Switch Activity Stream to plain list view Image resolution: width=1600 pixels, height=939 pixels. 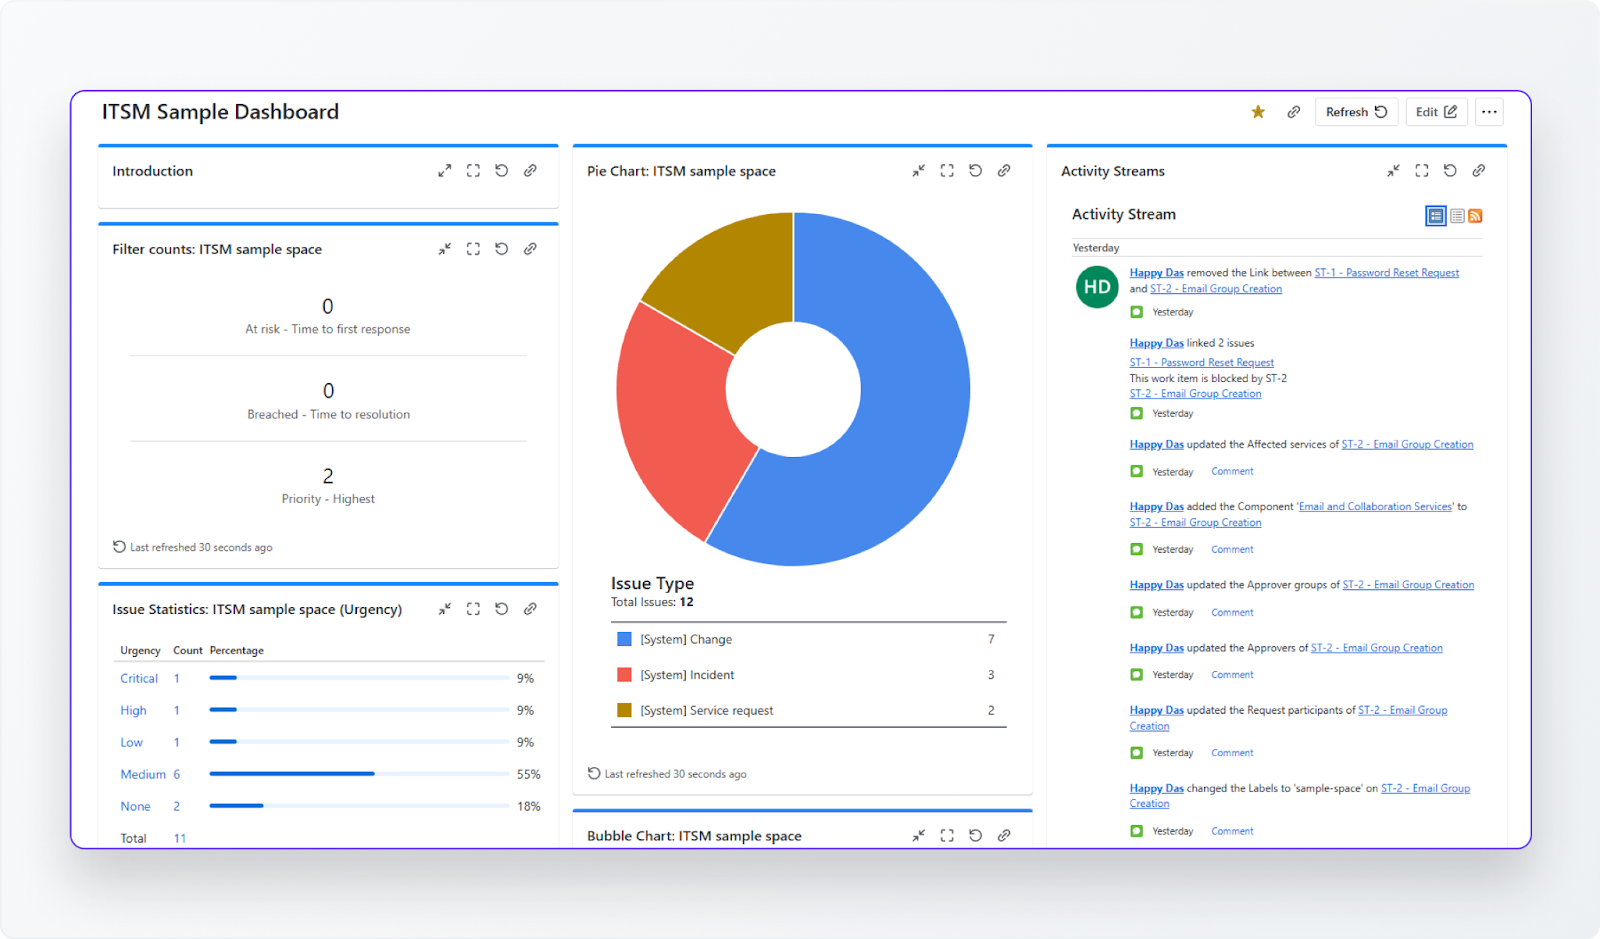(1456, 215)
